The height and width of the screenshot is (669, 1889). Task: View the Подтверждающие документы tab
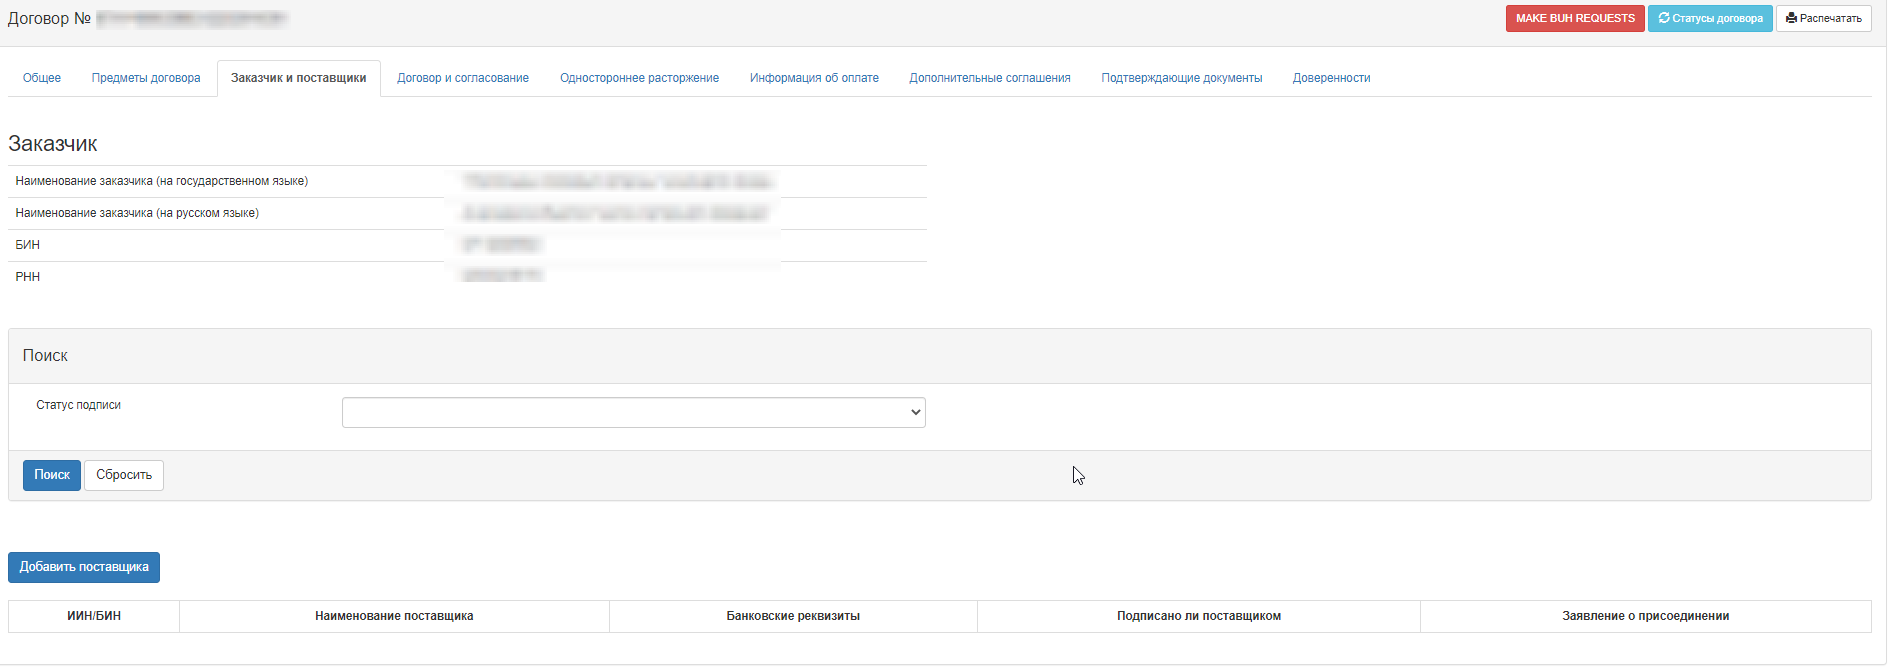click(x=1181, y=78)
